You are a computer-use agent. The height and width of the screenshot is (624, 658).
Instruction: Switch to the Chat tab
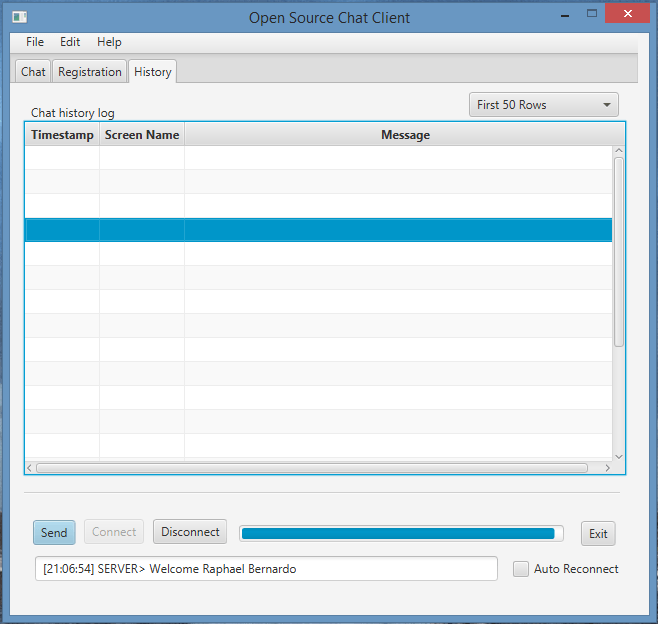(33, 72)
